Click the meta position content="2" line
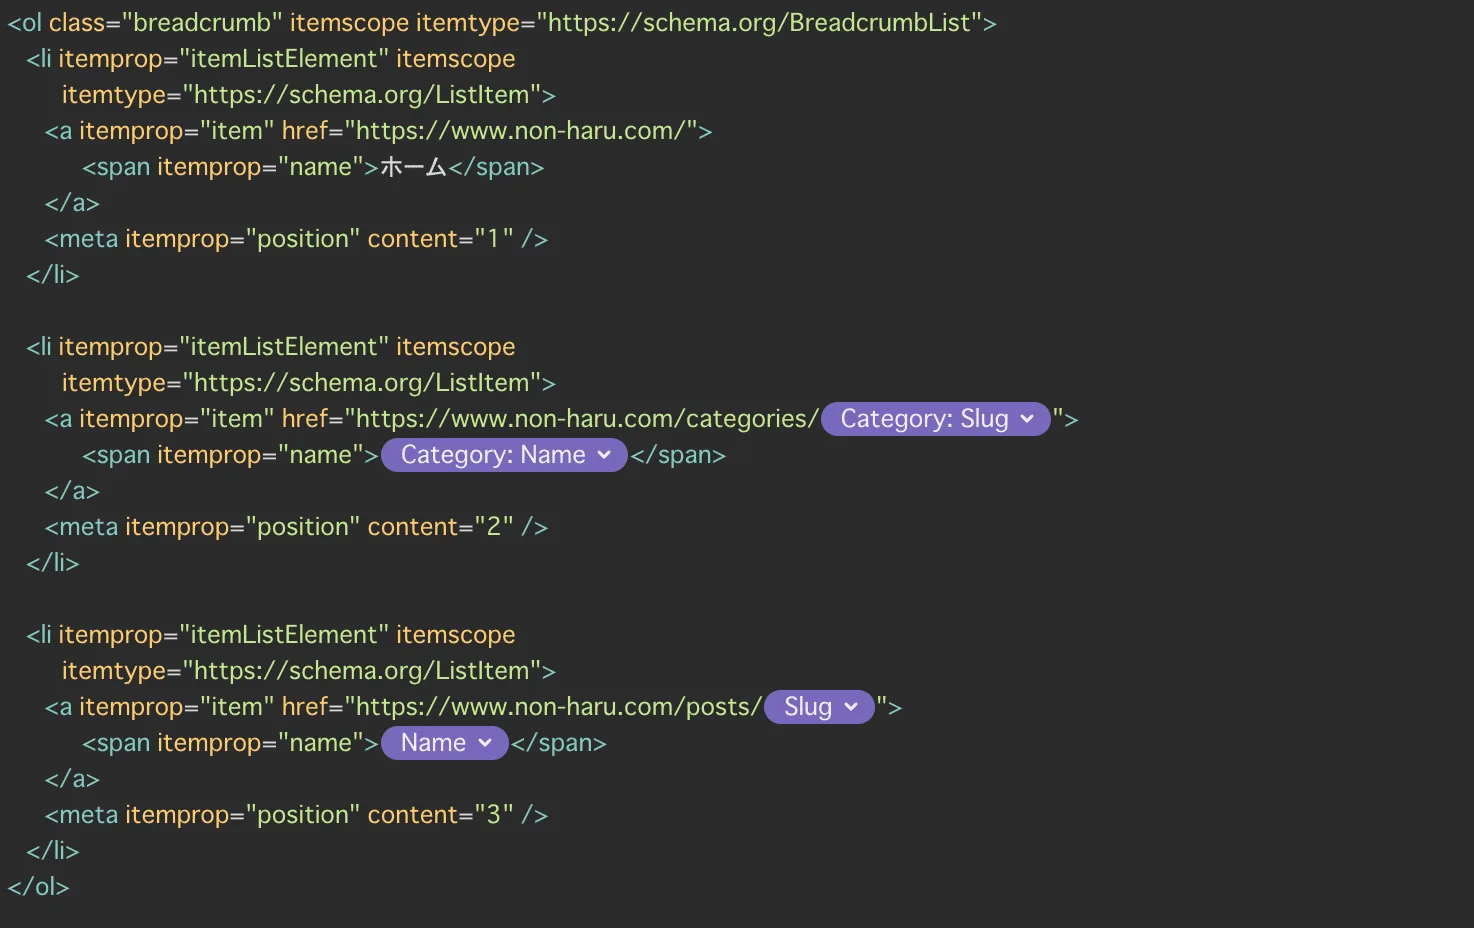The image size is (1474, 928). [x=296, y=527]
